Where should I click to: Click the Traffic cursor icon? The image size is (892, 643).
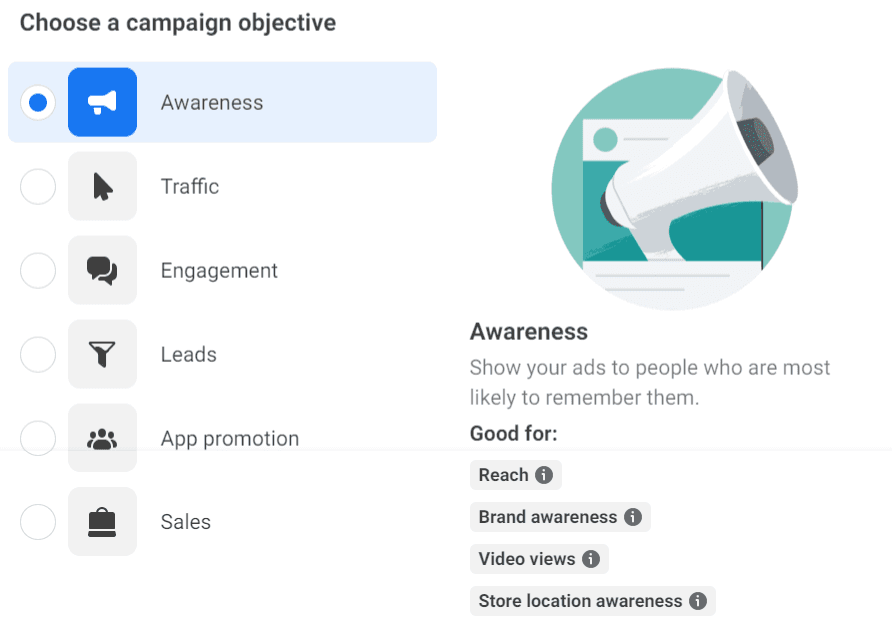coord(102,186)
